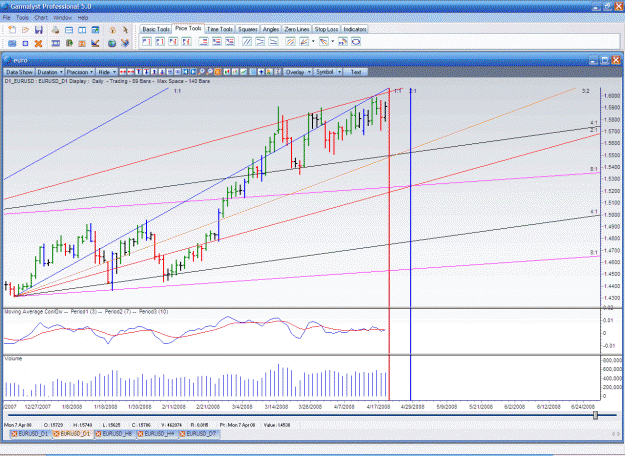Open the Symbol dropdown

pyautogui.click(x=328, y=72)
